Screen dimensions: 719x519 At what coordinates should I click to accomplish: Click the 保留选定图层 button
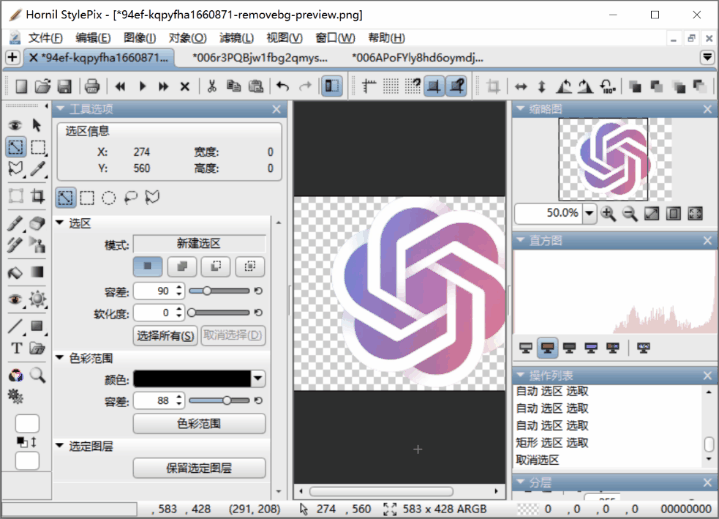[199, 468]
